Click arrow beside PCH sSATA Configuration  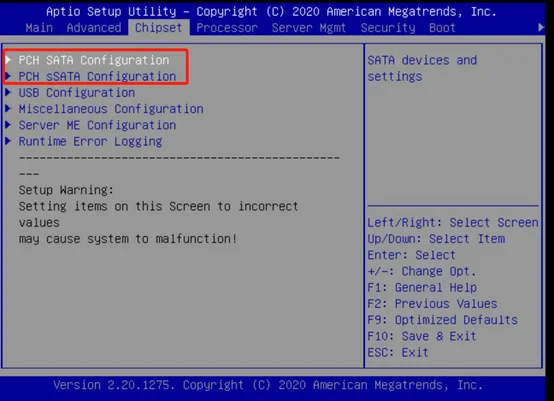8,76
